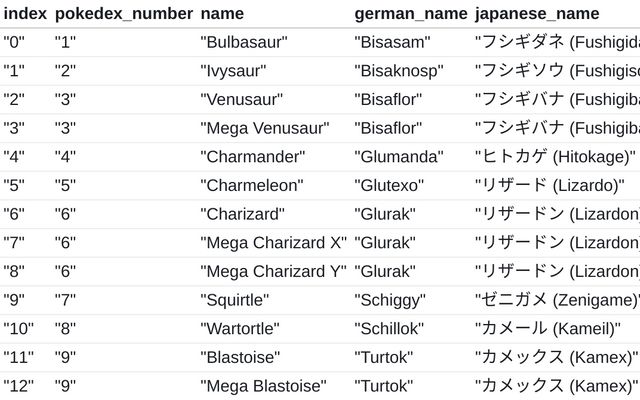Screen dimensions: 640x400
Task: Click the "Mega Charizard Y" cell
Action: pos(273,271)
